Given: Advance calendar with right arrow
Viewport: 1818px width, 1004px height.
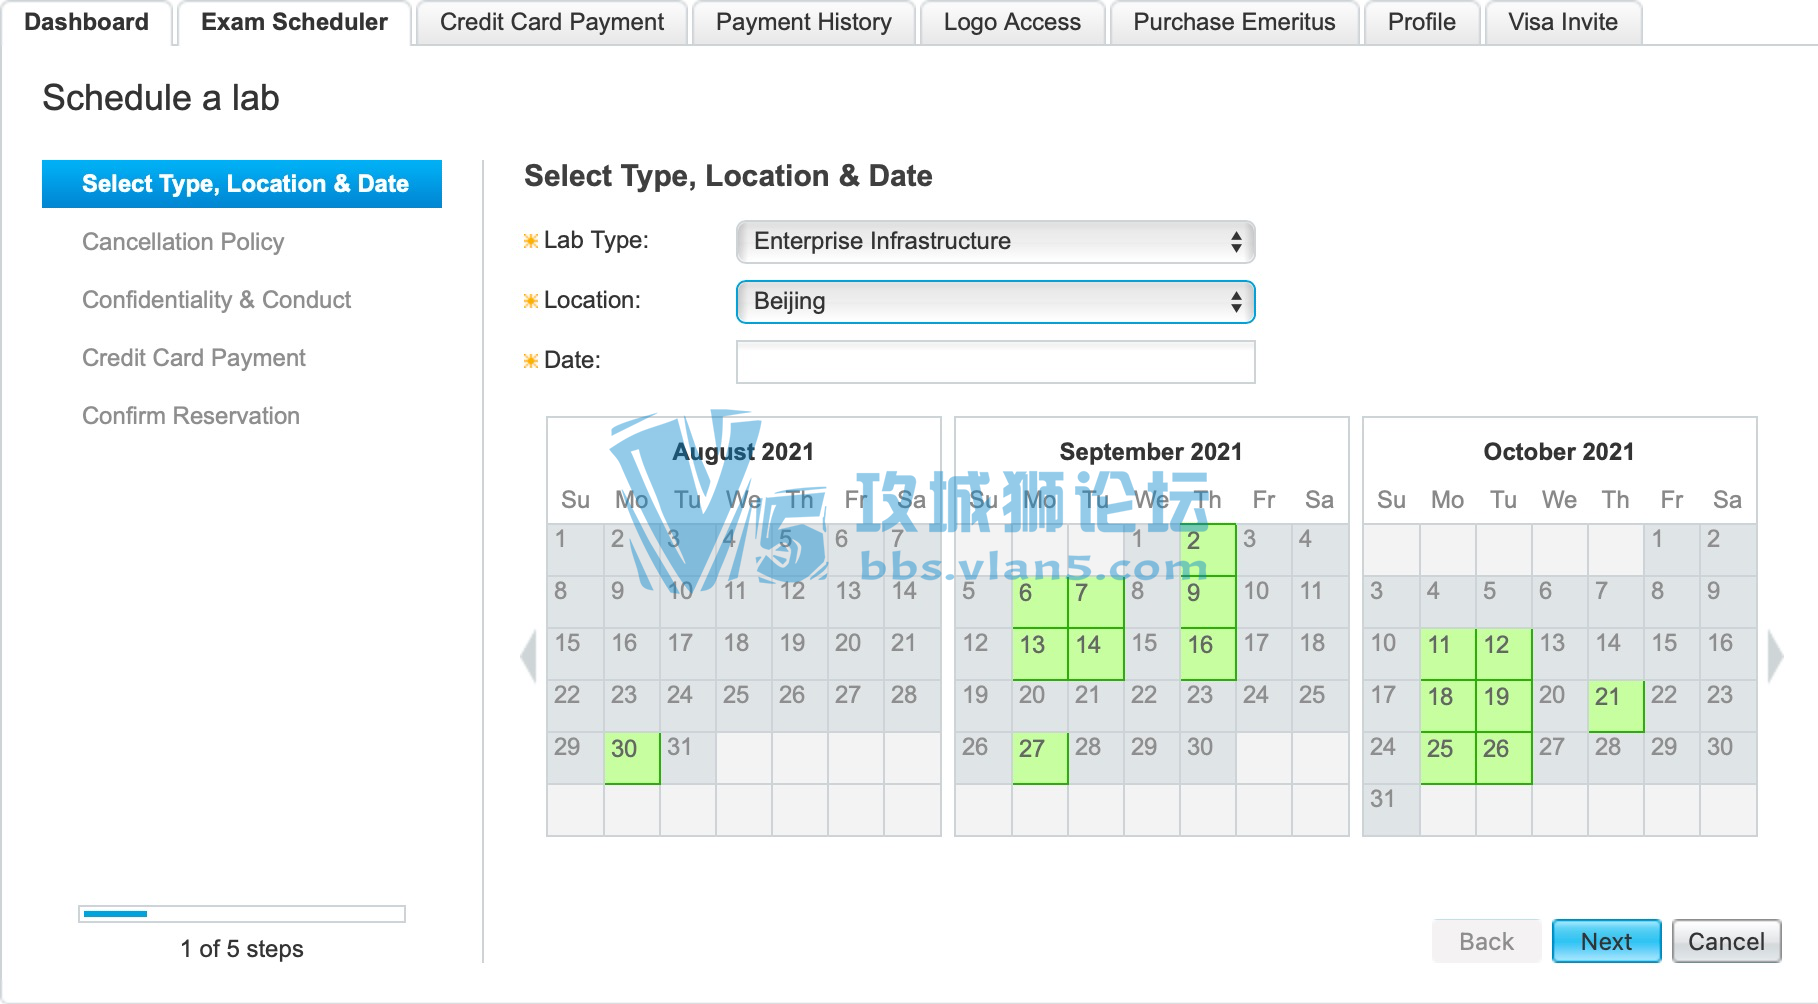Looking at the screenshot, I should (1775, 656).
